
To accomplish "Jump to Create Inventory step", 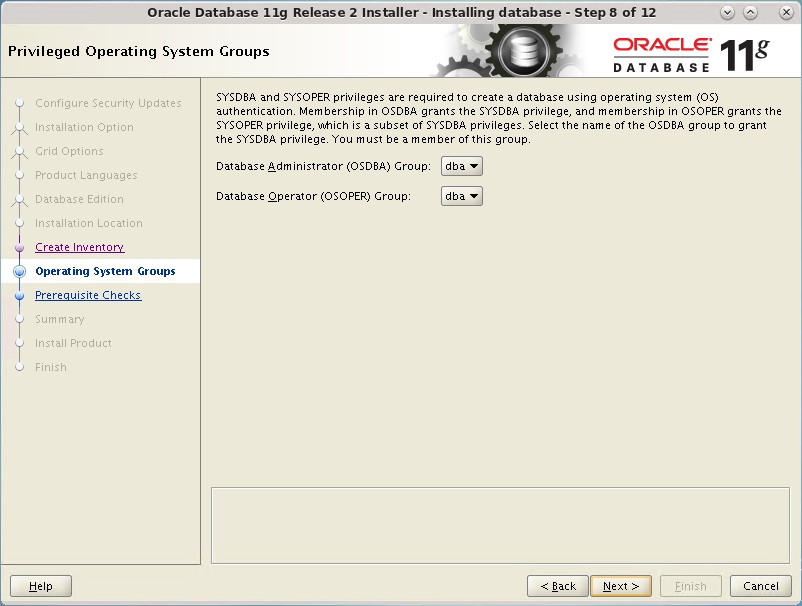I will 80,247.
